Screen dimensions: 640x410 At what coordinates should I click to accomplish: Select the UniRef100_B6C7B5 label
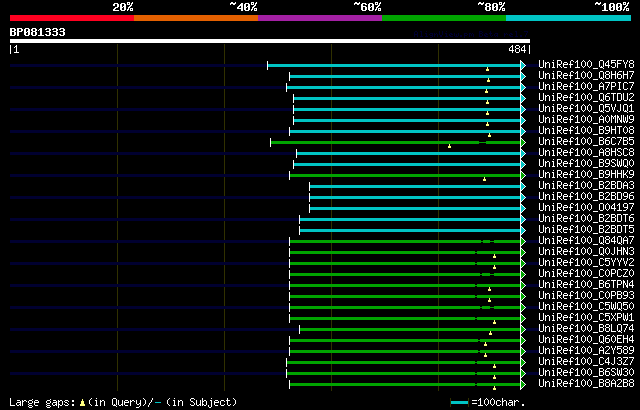(587, 142)
